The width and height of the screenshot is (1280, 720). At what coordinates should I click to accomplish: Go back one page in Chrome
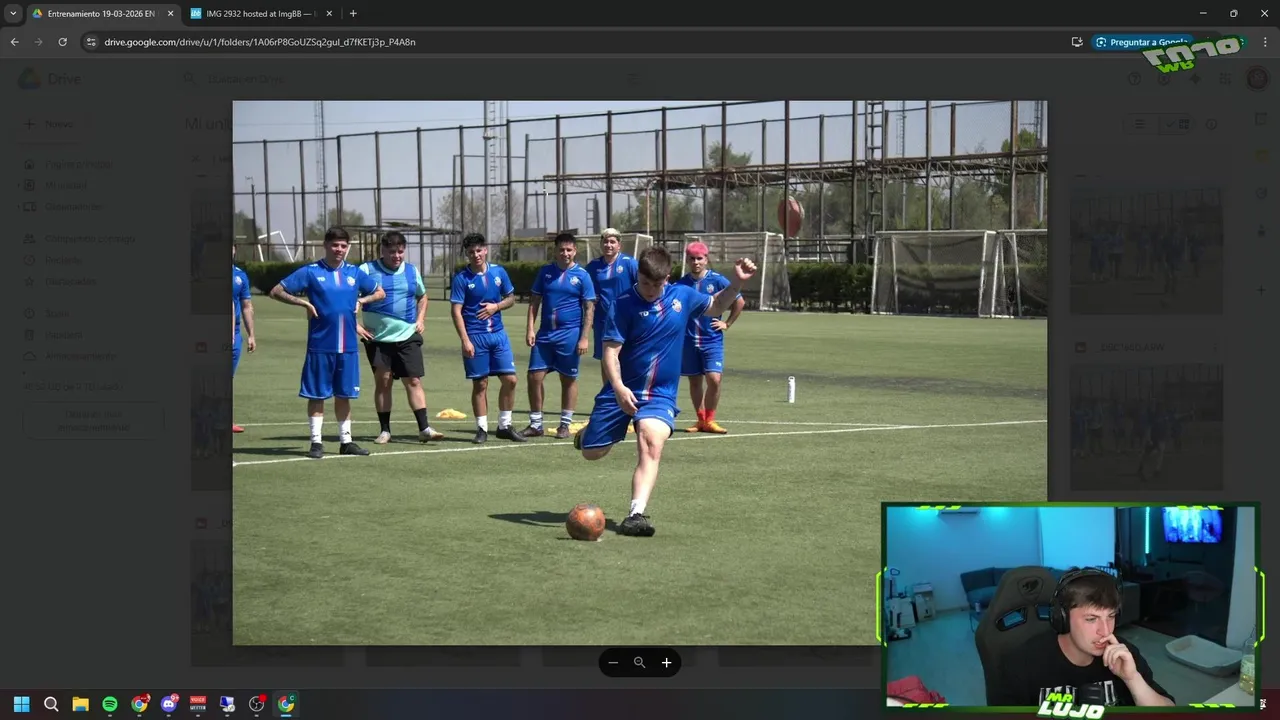[14, 42]
